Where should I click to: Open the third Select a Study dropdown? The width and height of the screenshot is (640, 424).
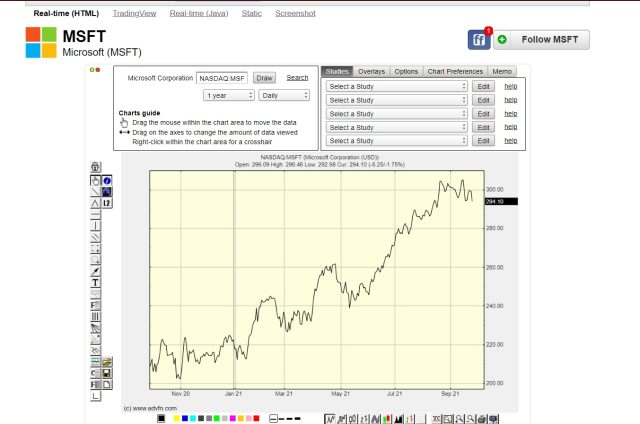tap(397, 113)
